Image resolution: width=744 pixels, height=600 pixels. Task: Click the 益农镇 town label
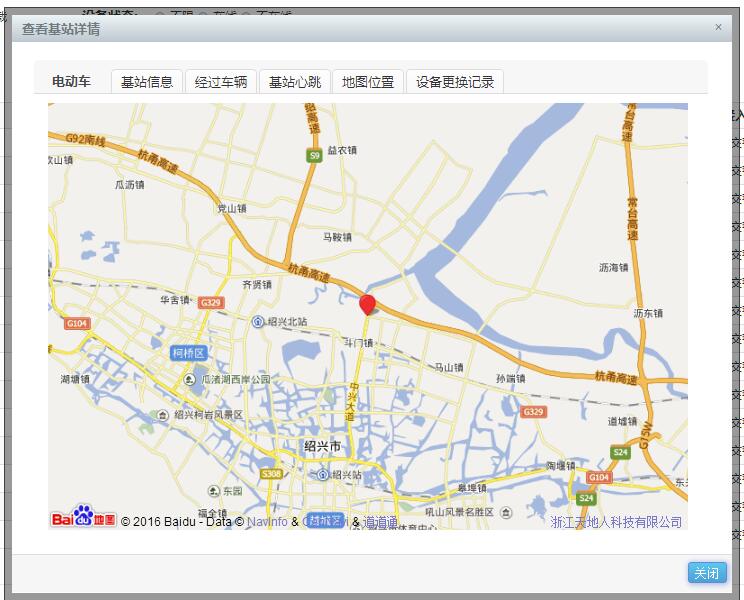coord(342,150)
